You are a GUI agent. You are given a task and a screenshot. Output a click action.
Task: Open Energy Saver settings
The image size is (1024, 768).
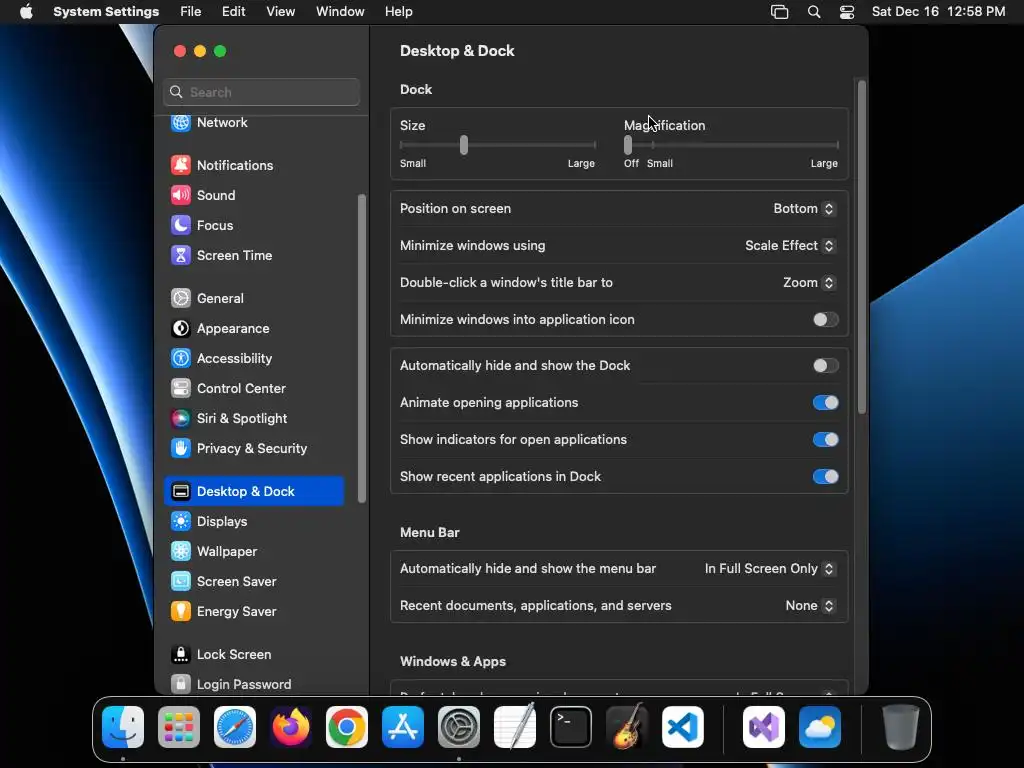254,612
